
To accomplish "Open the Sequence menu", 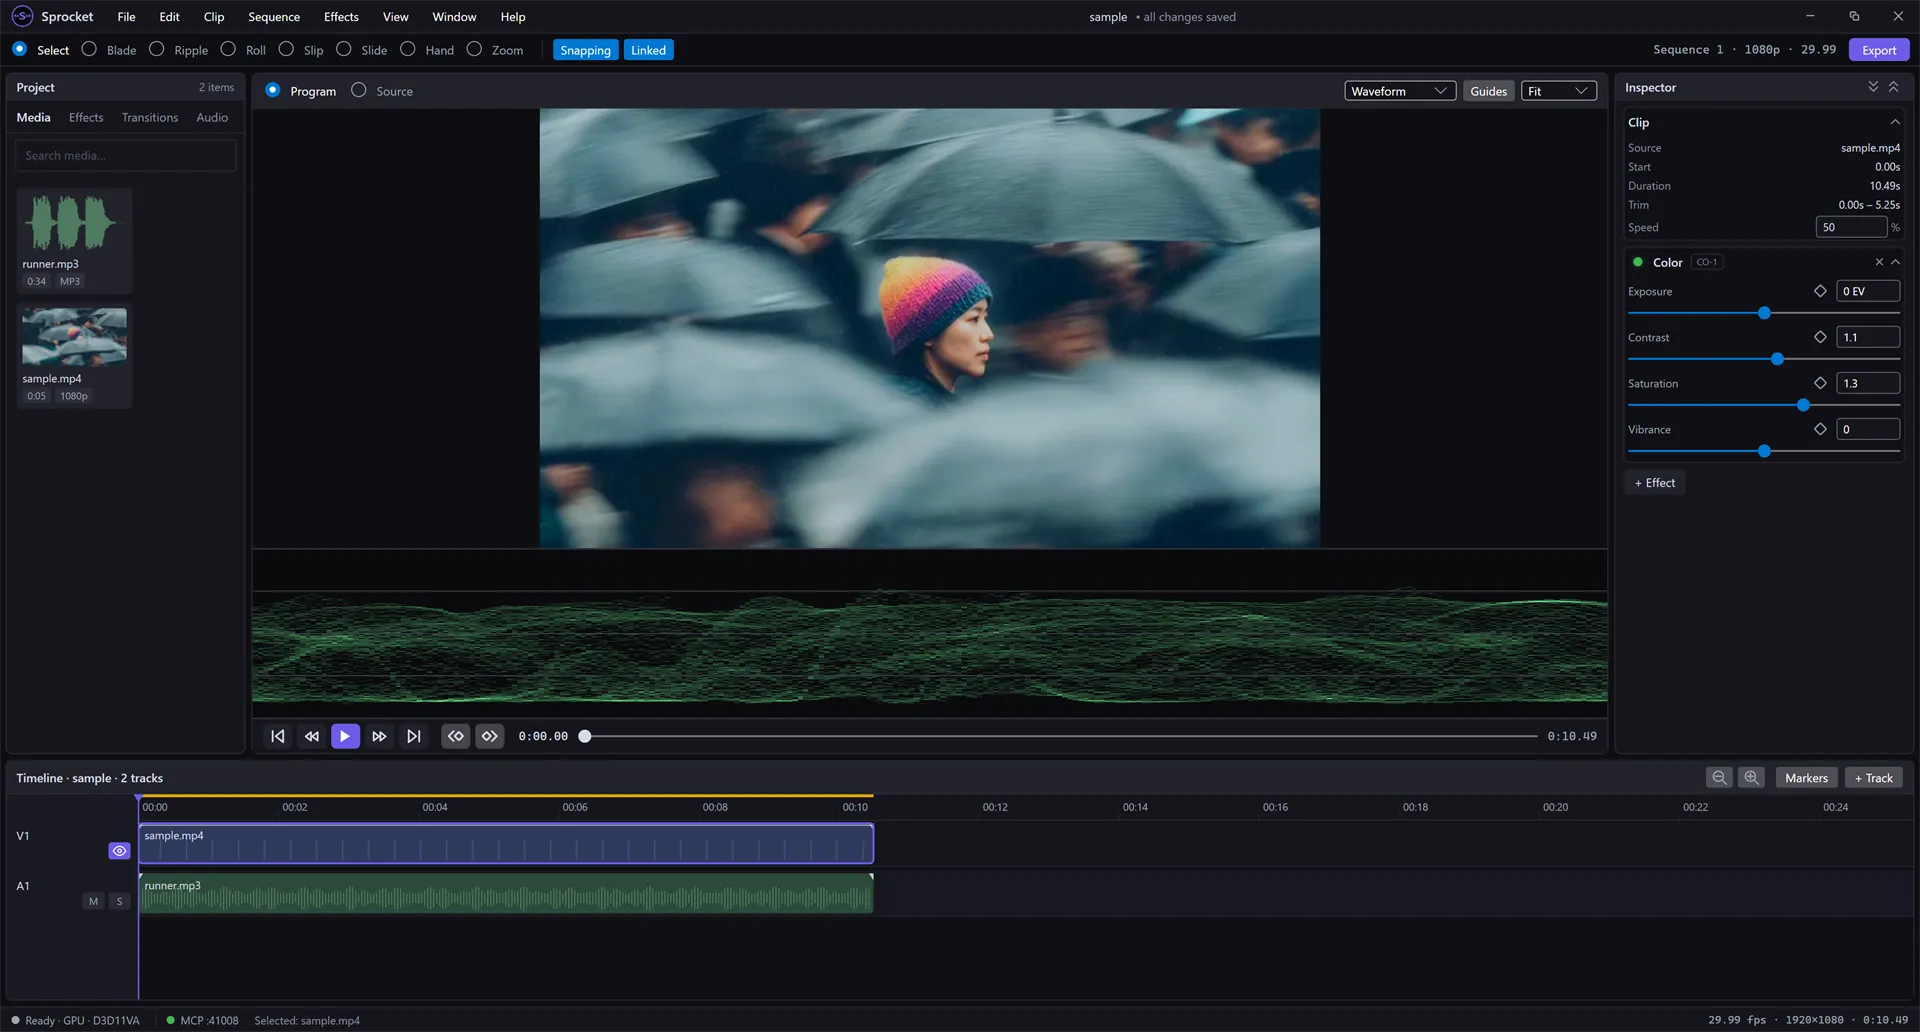I will [x=274, y=17].
